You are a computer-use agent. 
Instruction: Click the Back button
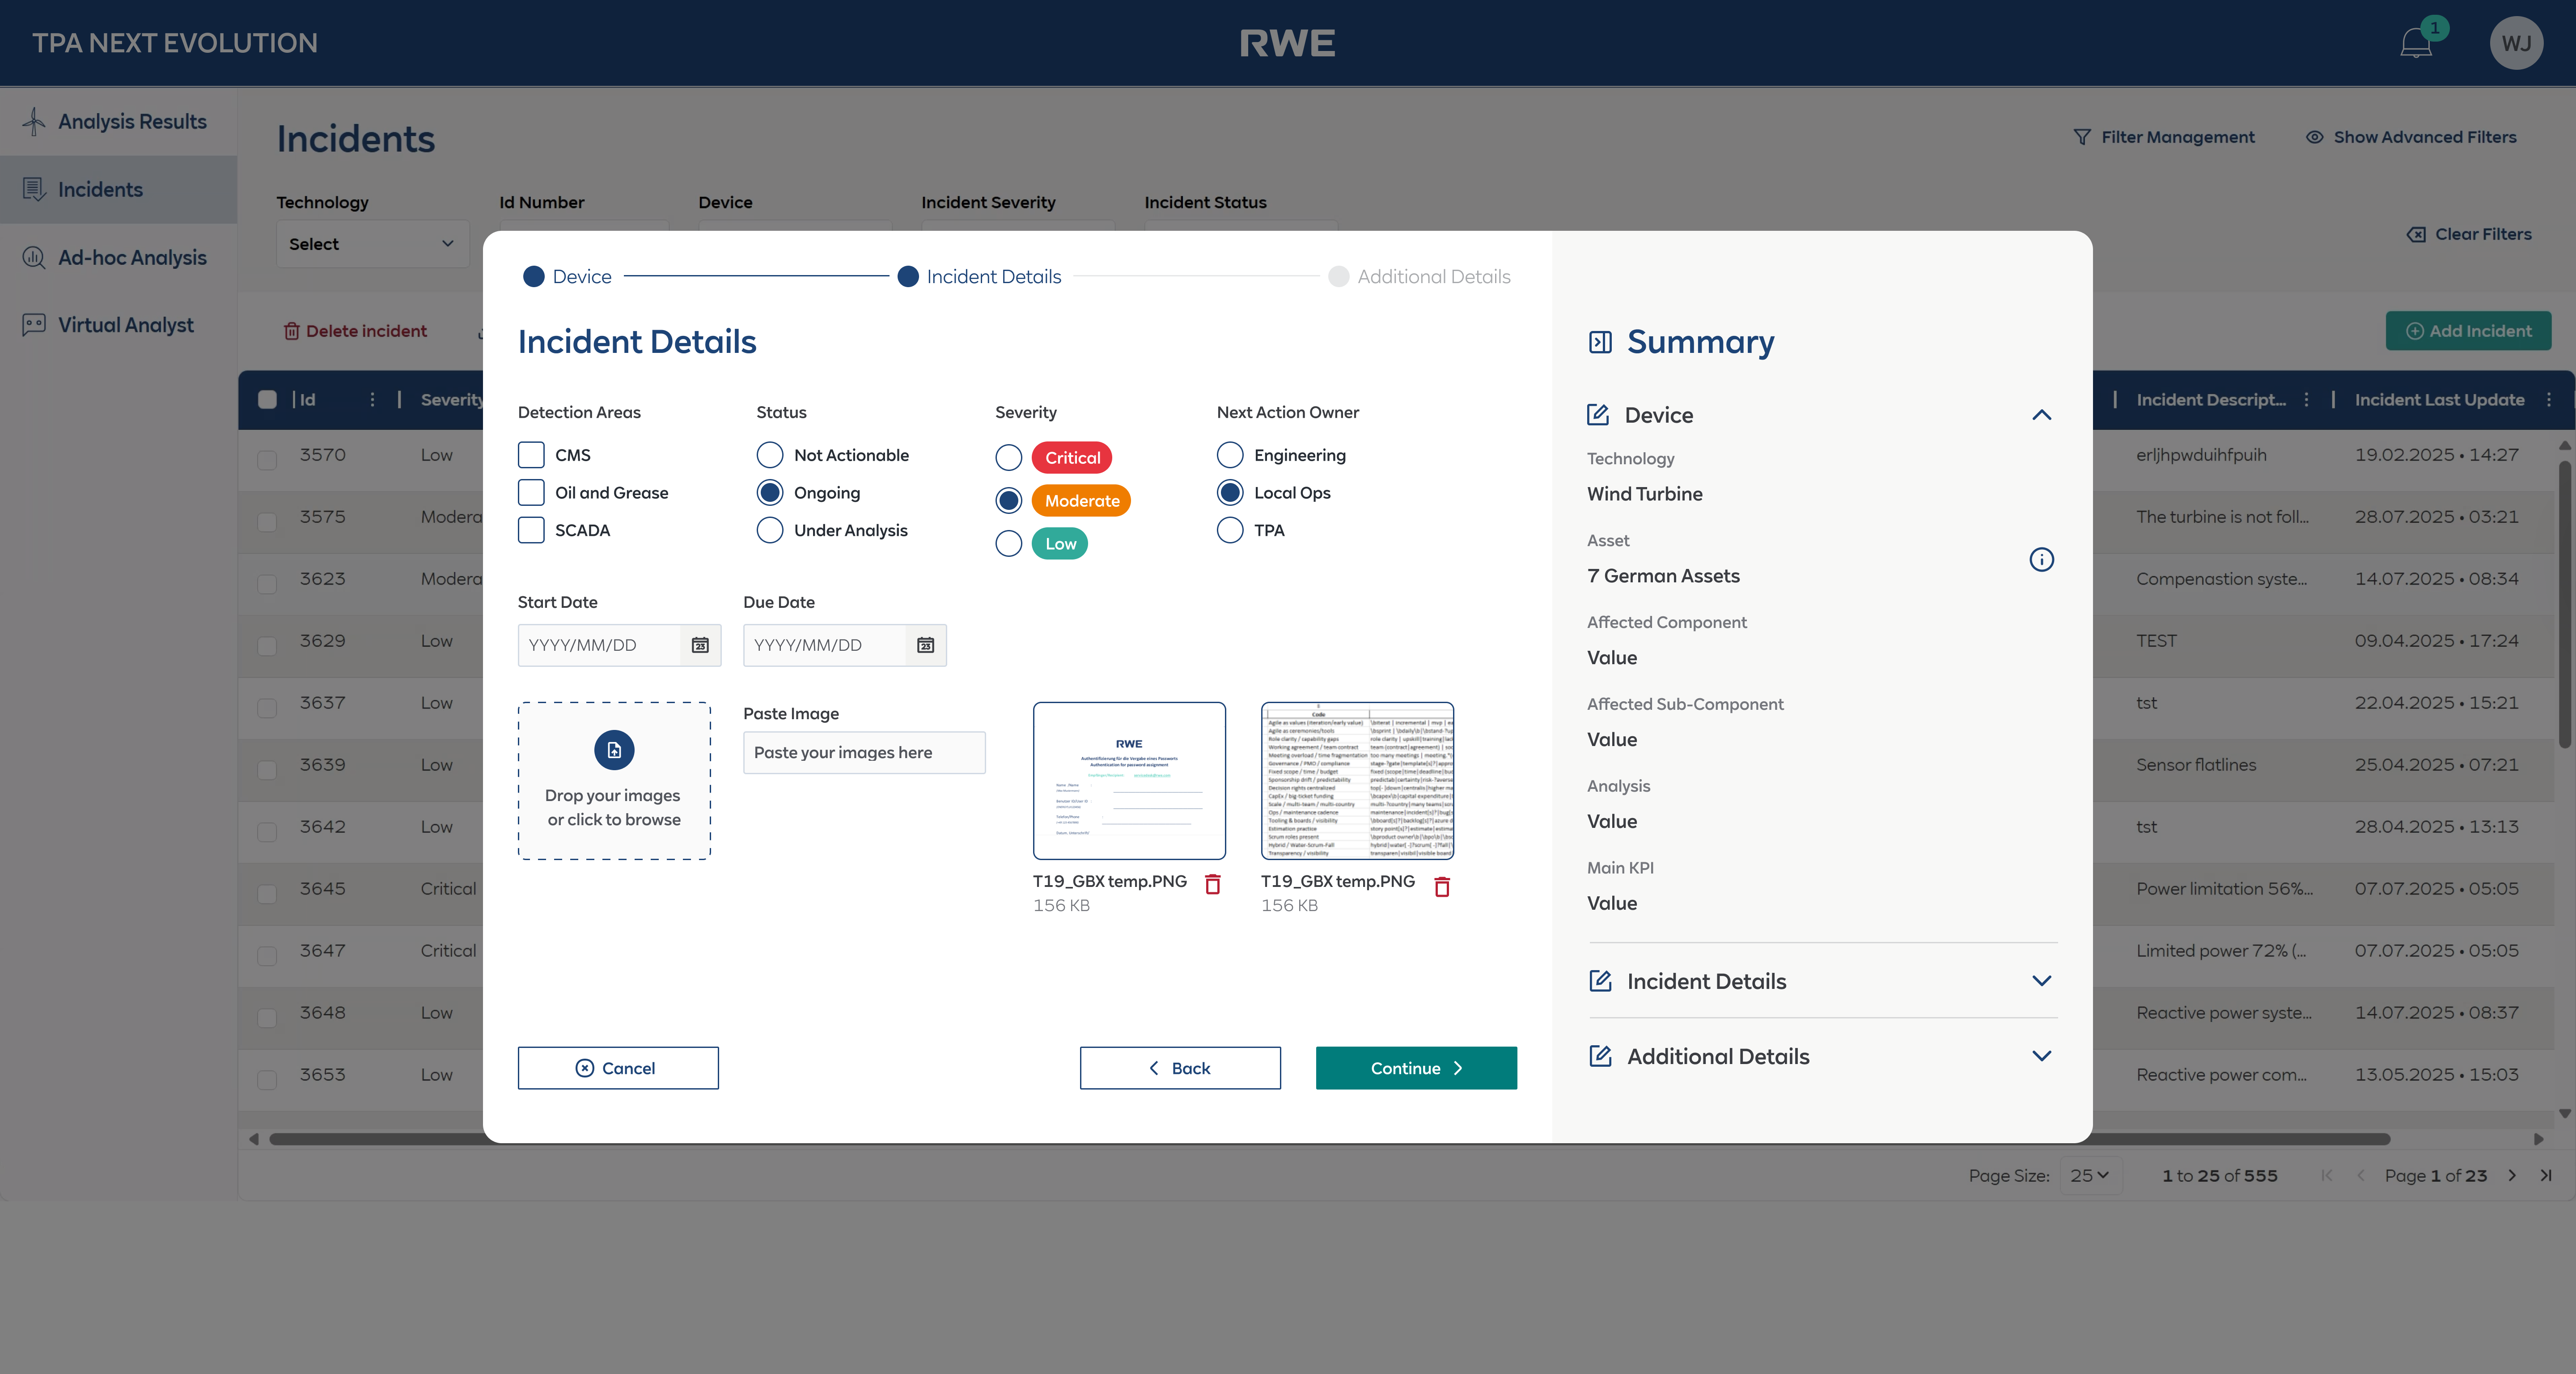(1180, 1068)
